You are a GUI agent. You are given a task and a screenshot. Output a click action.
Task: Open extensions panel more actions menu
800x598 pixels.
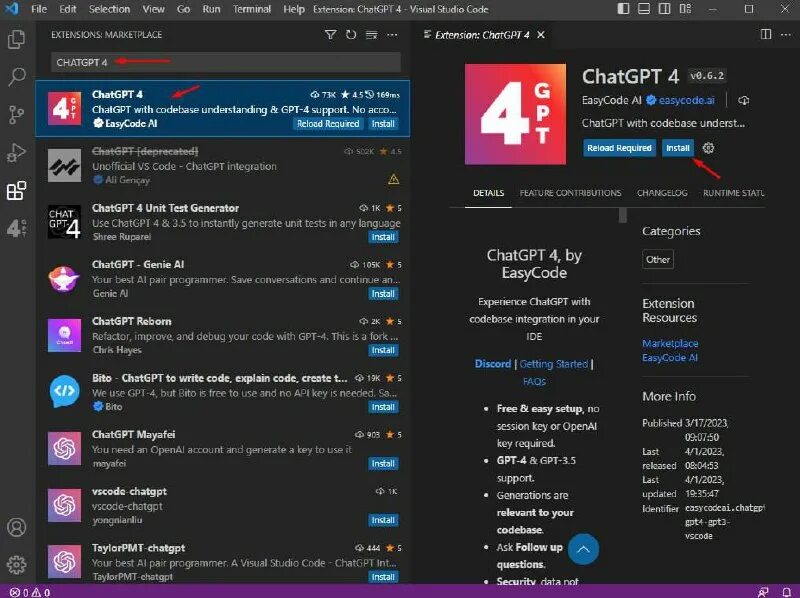point(392,35)
